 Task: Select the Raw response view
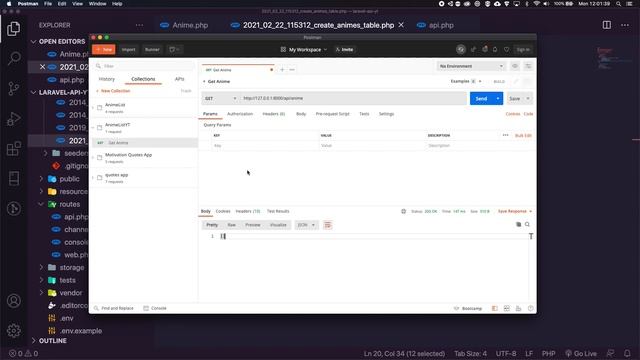pos(231,225)
